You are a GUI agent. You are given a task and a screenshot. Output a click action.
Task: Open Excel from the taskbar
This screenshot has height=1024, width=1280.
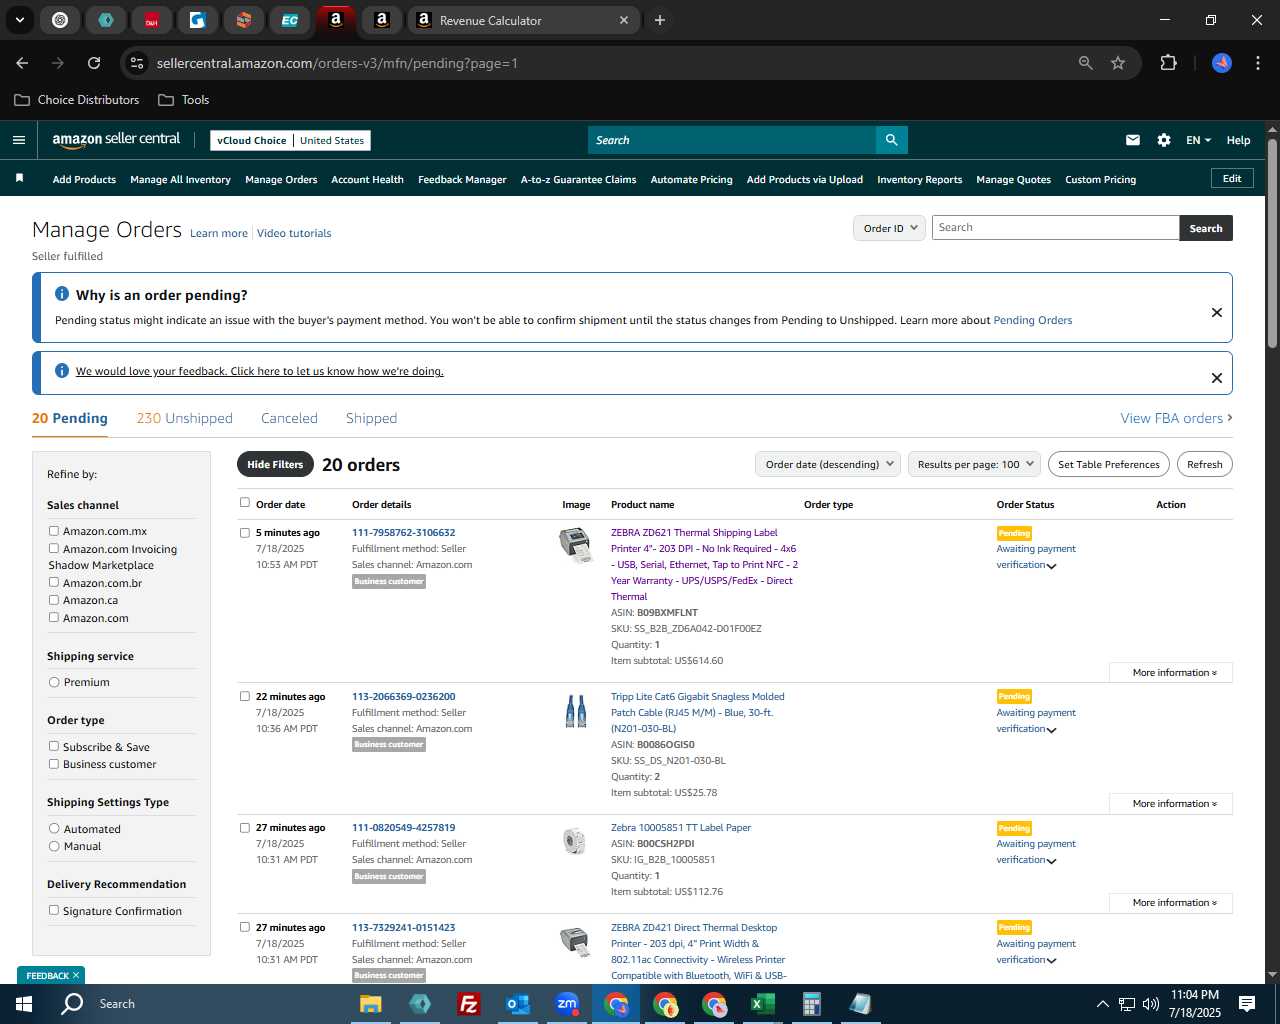coord(762,1004)
